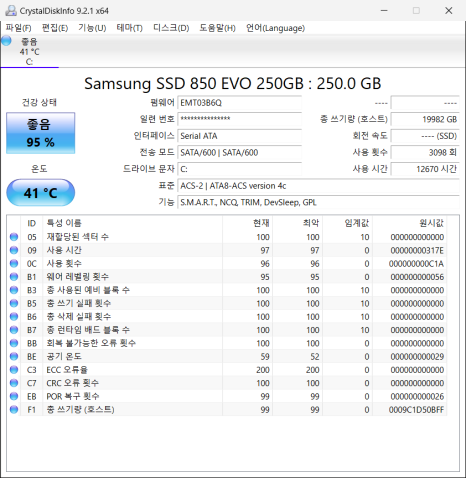Screen dimensions: 466x478
Task: Open the 언어(Language) menu
Action: point(275,28)
